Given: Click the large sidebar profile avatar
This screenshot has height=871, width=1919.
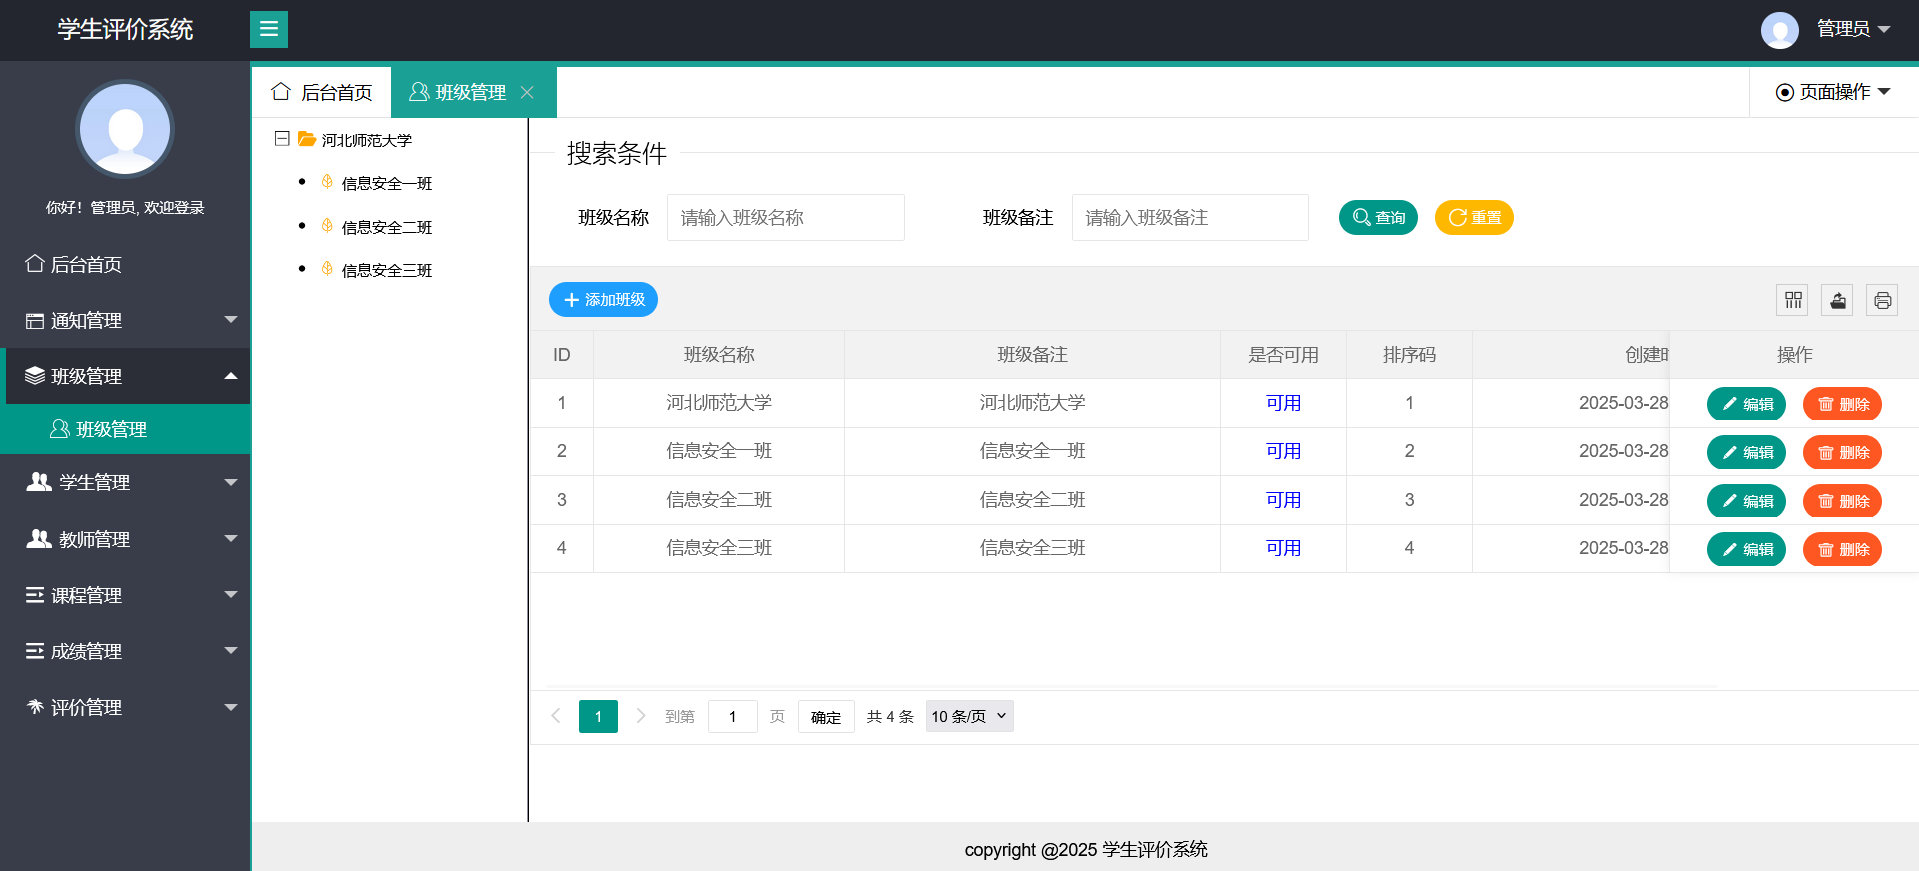Looking at the screenshot, I should [x=125, y=129].
